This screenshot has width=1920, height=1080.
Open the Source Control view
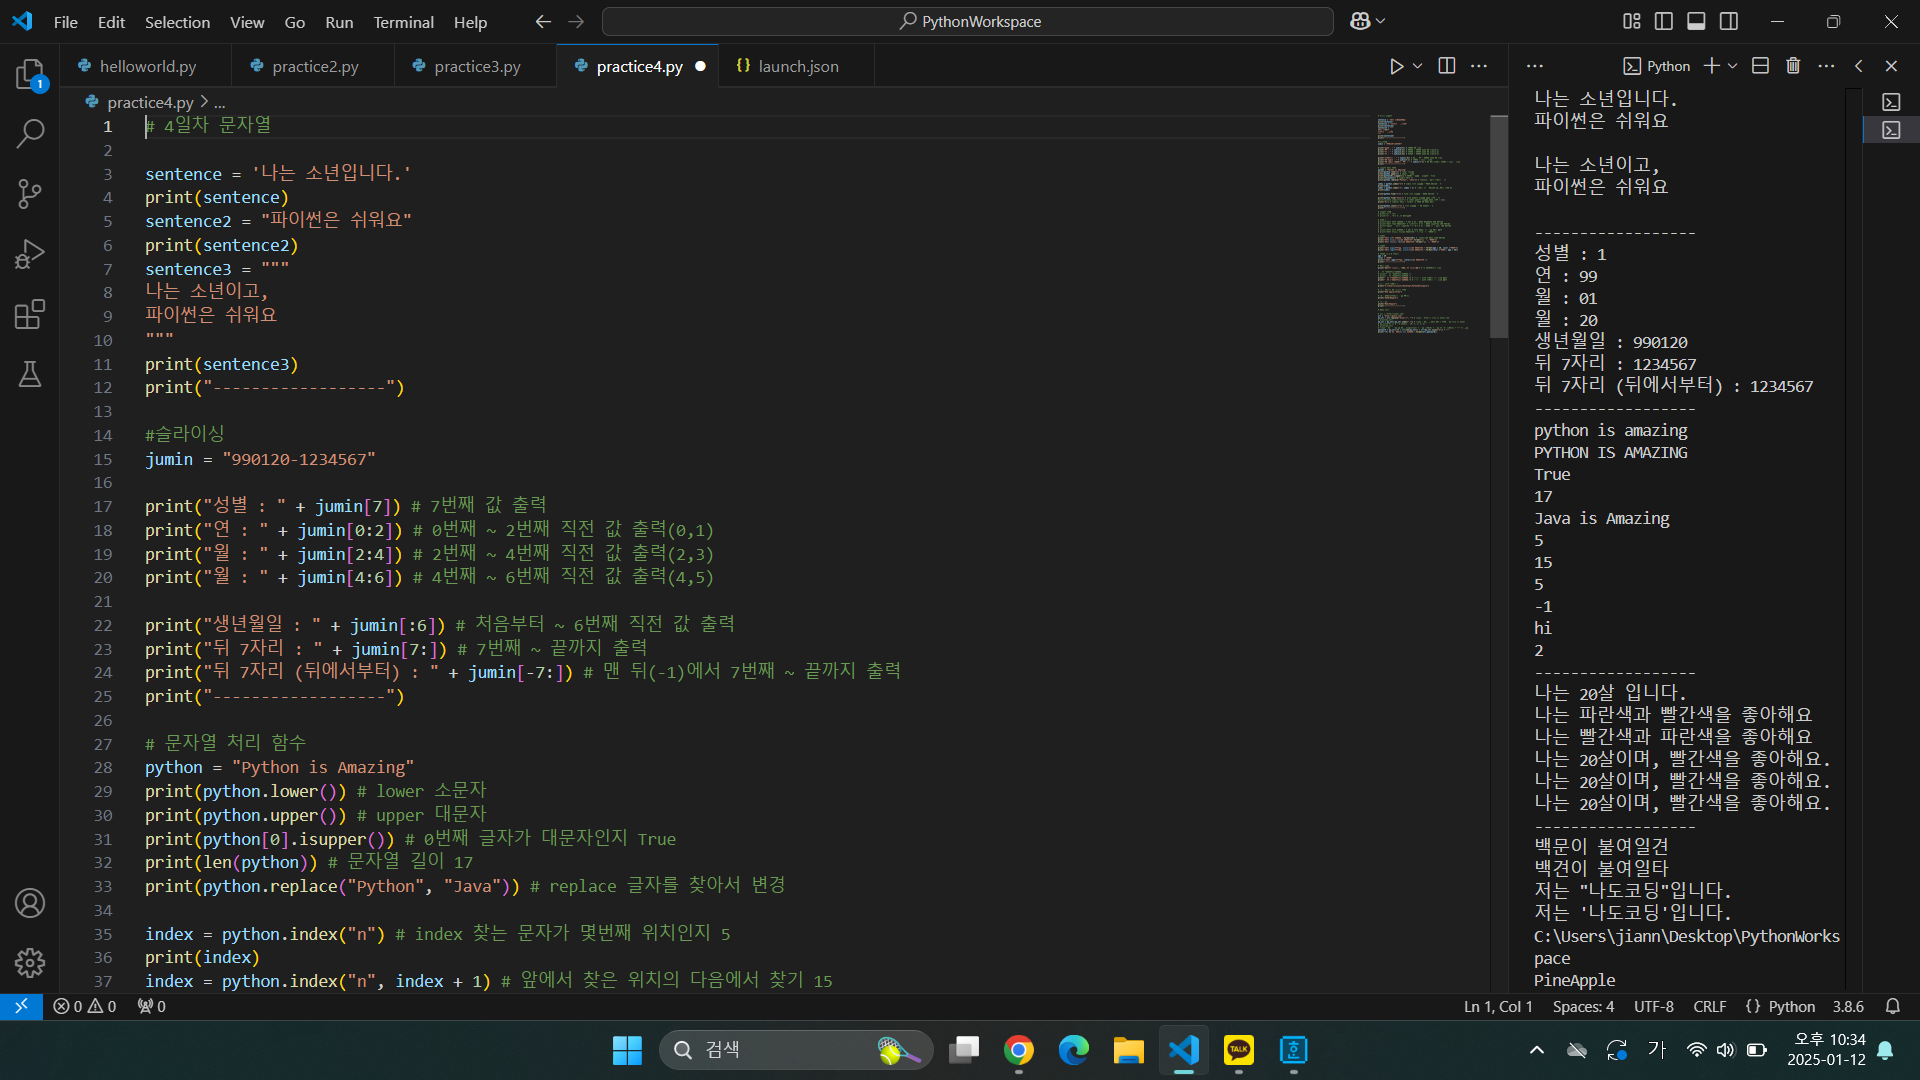pyautogui.click(x=30, y=194)
